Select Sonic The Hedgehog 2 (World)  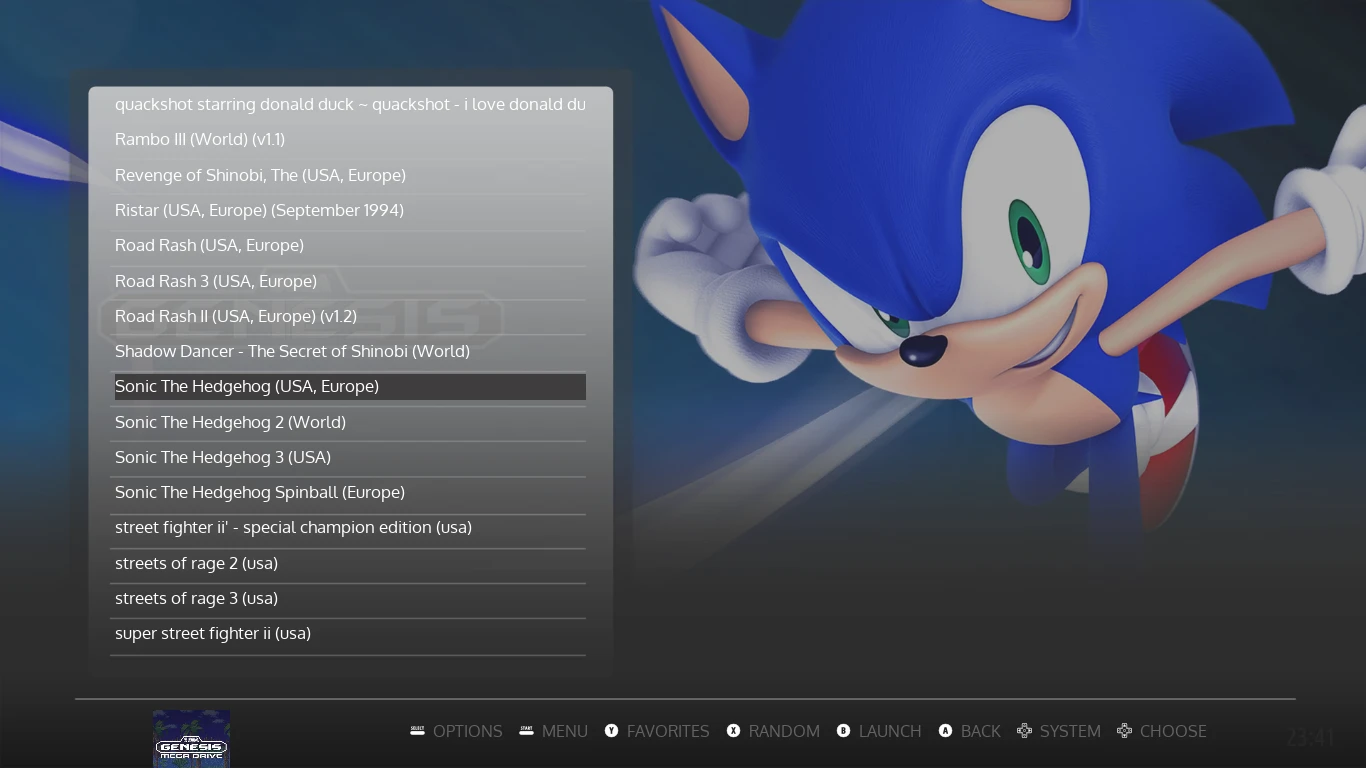tap(230, 422)
